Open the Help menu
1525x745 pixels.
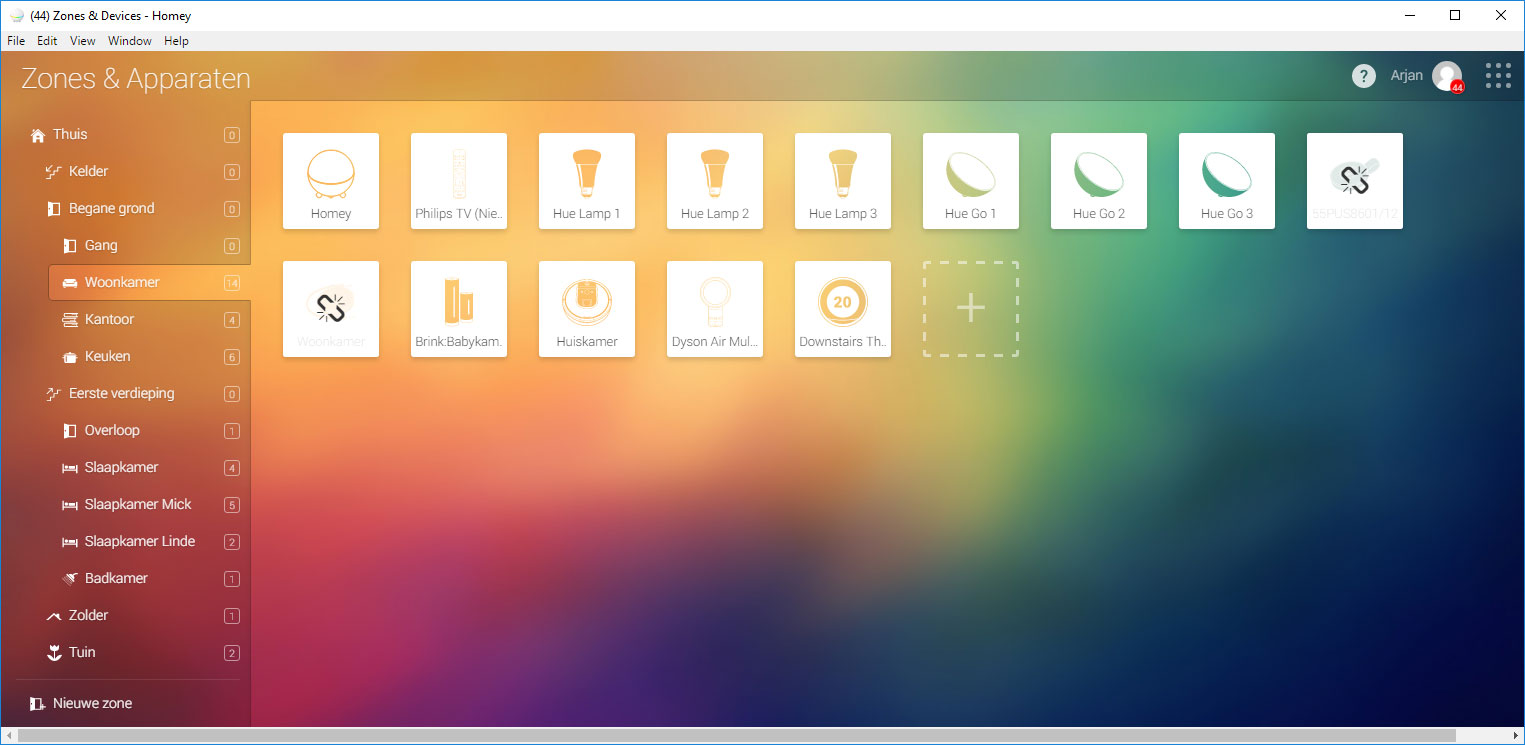coord(176,41)
